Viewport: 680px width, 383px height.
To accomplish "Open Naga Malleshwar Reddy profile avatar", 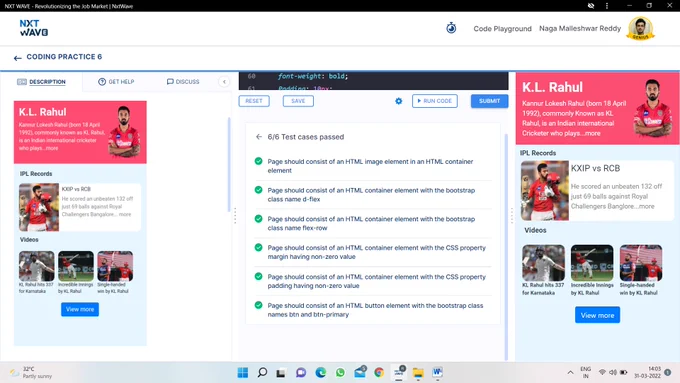I will tap(641, 28).
